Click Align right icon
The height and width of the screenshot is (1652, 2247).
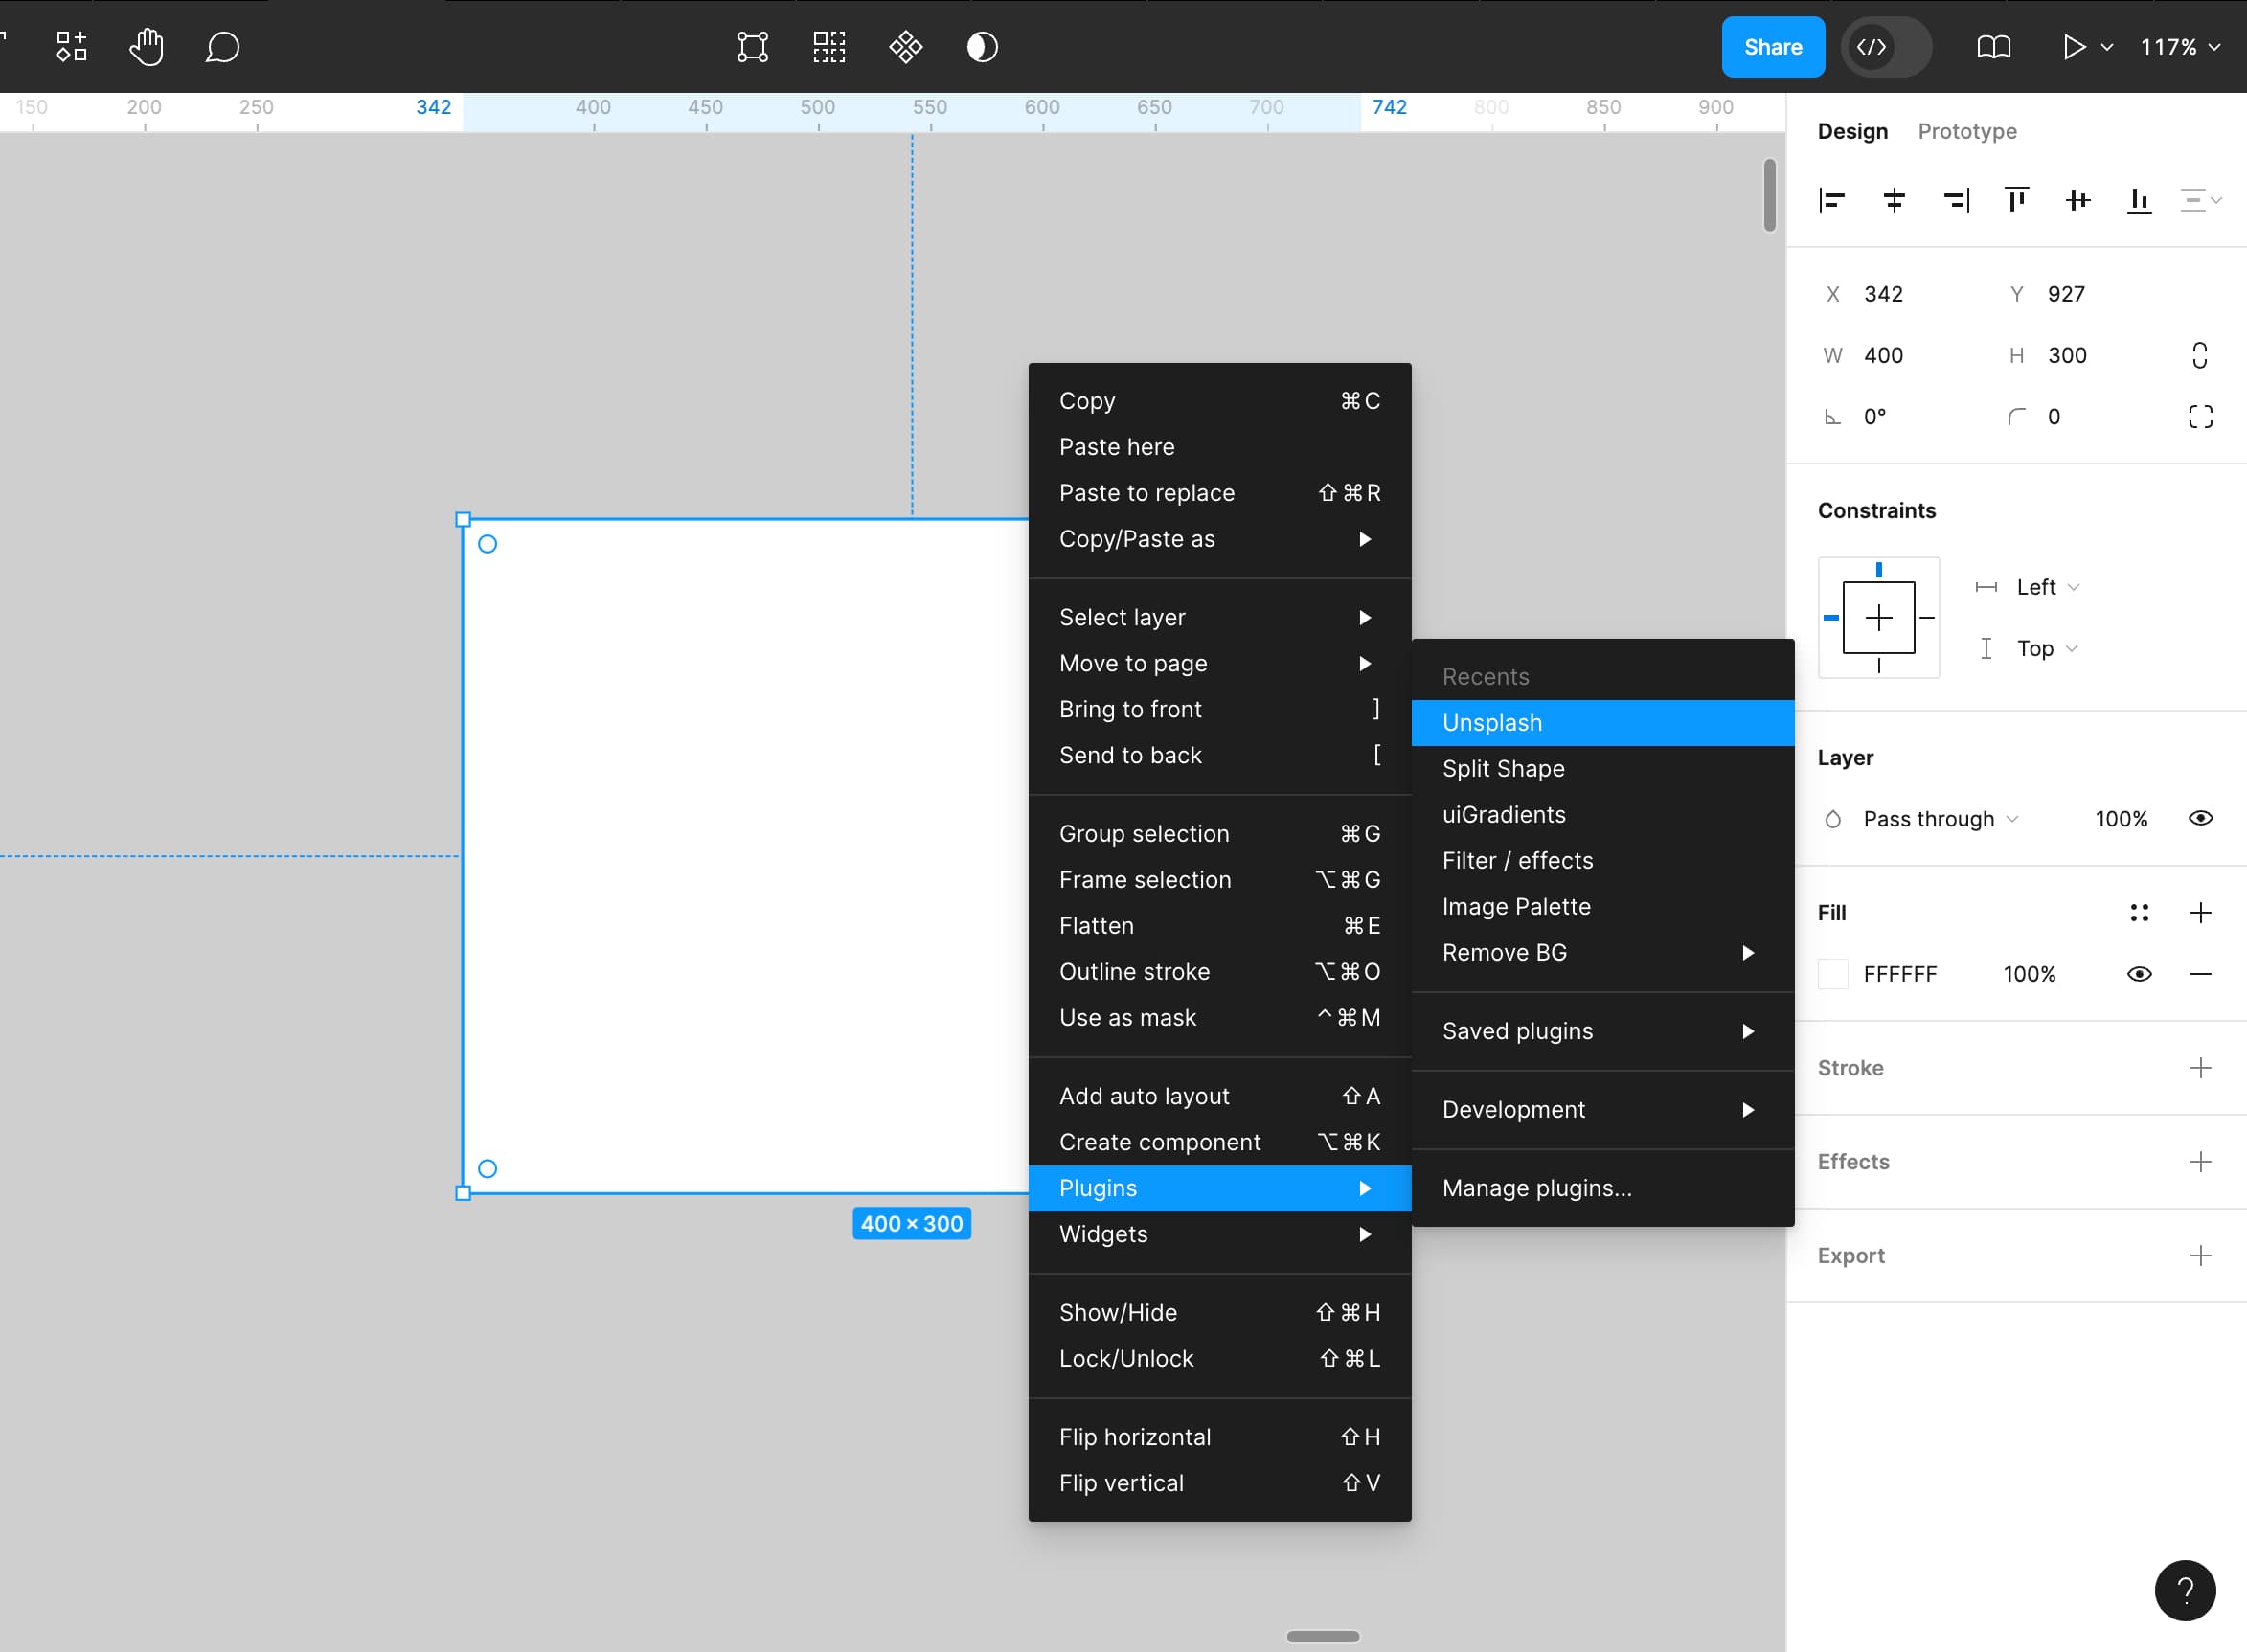(1956, 201)
